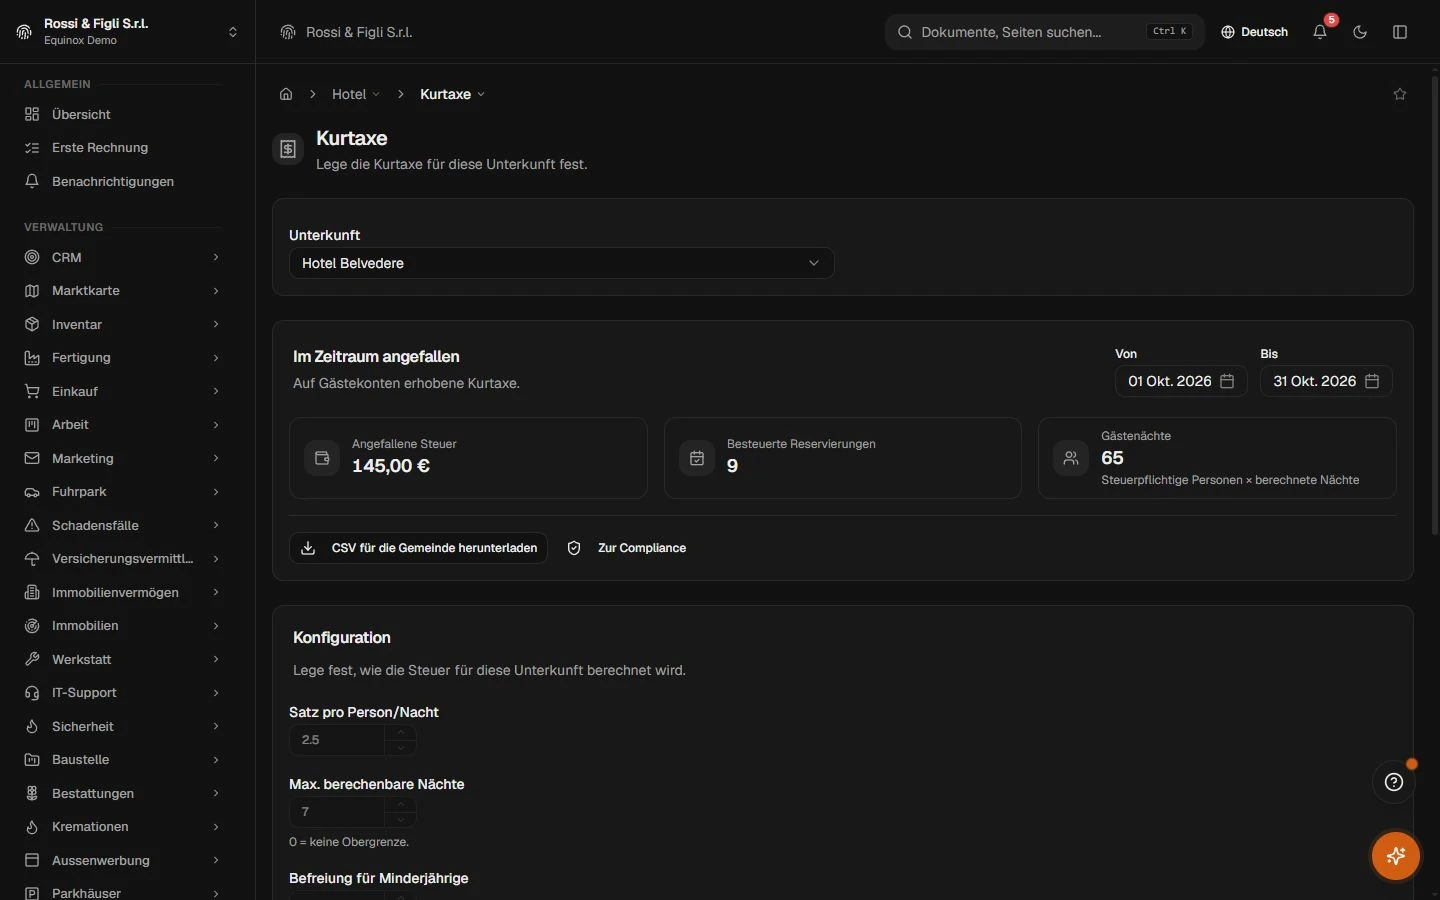The width and height of the screenshot is (1440, 900).
Task: Click the Max. berechenbare Nächte input
Action: (337, 812)
